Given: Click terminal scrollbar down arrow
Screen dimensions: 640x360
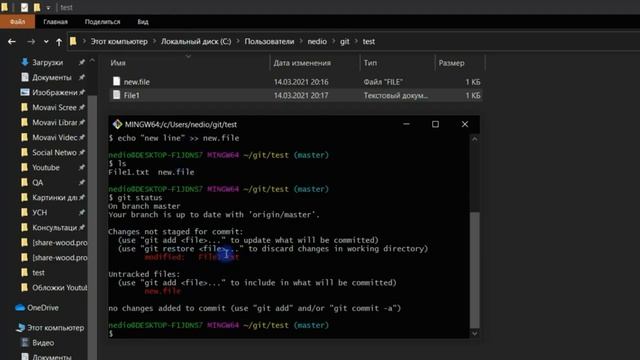Looking at the screenshot, I should tap(475, 334).
